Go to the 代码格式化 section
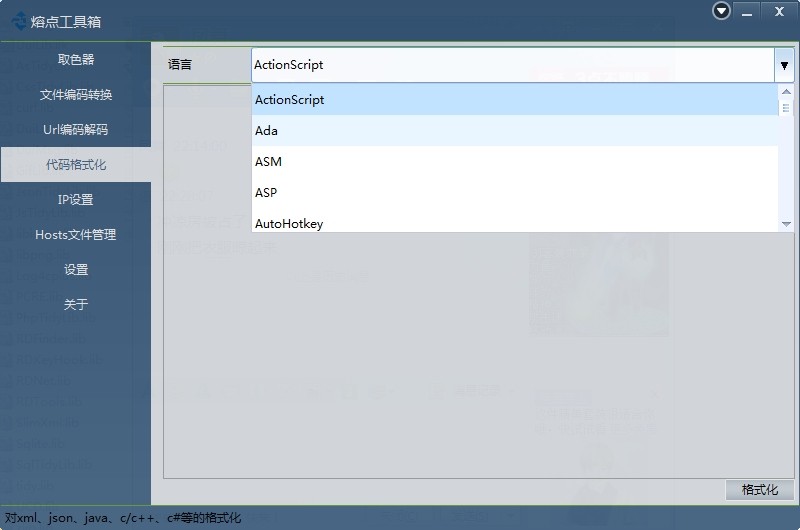800x530 pixels. pos(76,165)
